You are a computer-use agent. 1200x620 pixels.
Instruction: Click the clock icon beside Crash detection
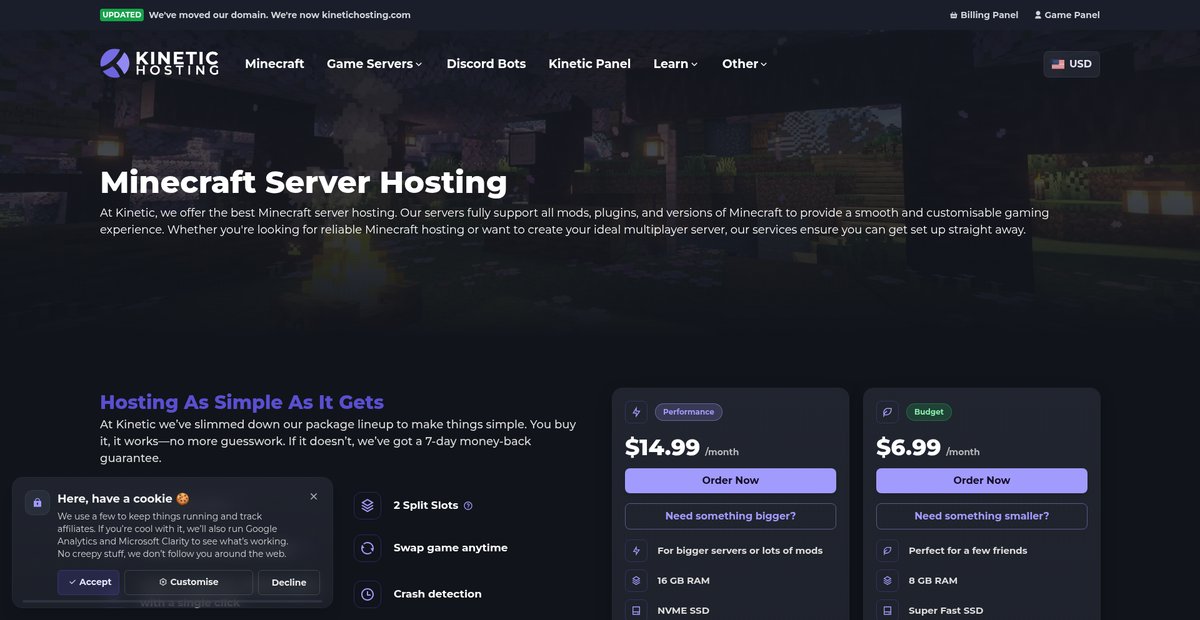click(x=367, y=594)
